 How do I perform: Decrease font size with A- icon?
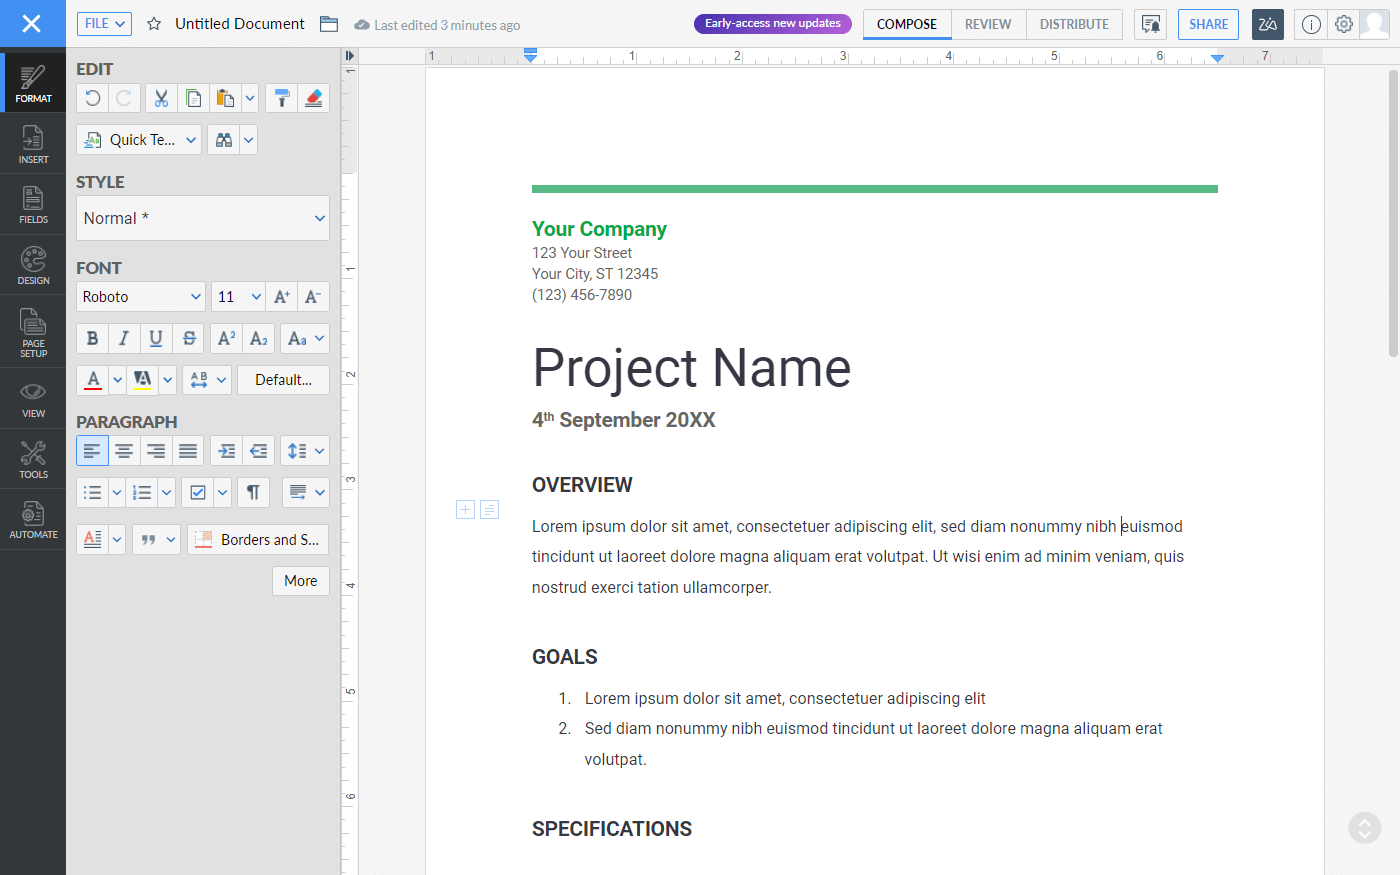point(313,297)
